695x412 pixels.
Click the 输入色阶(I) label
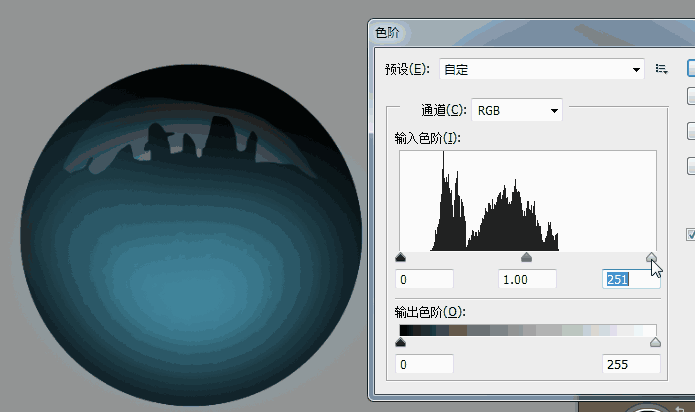coord(428,138)
